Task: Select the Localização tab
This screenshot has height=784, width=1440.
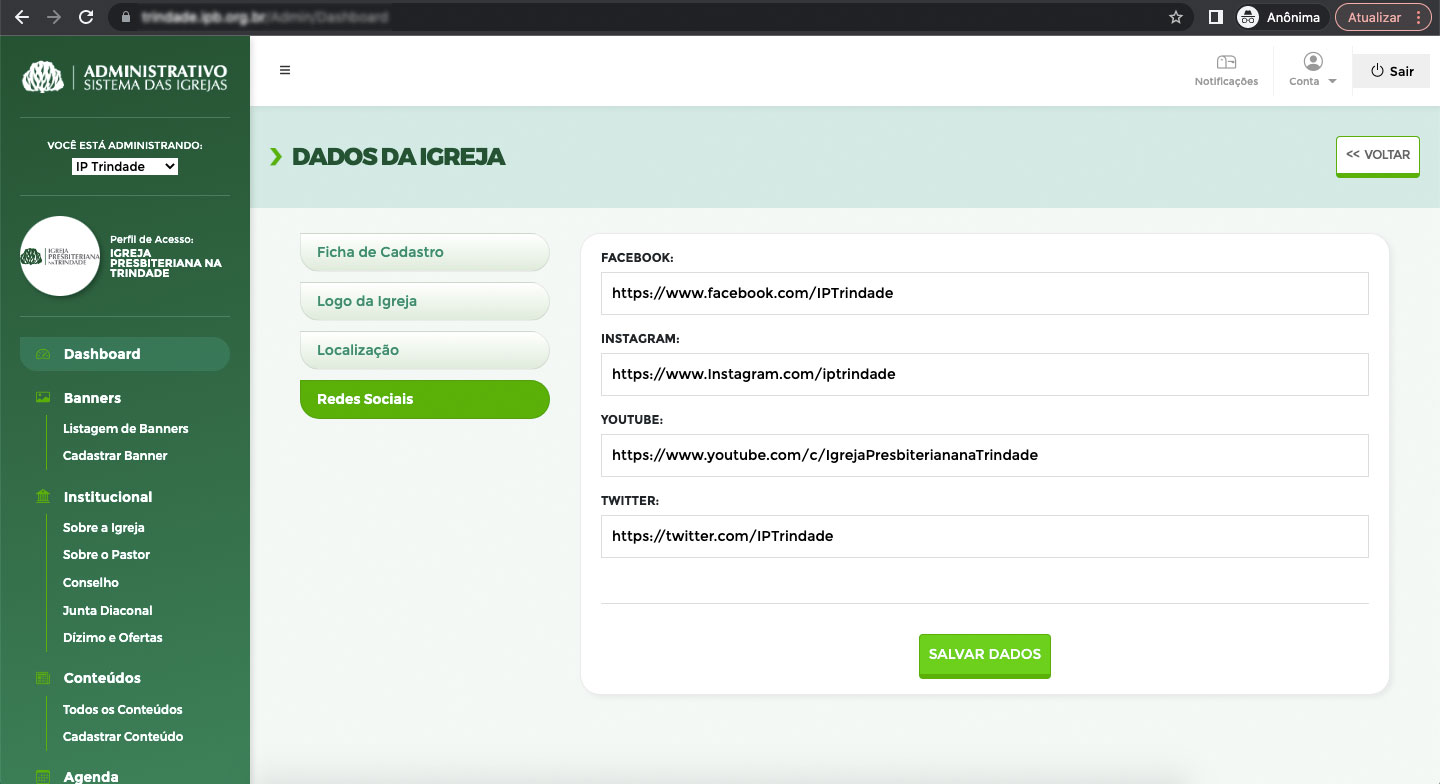Action: click(x=424, y=350)
